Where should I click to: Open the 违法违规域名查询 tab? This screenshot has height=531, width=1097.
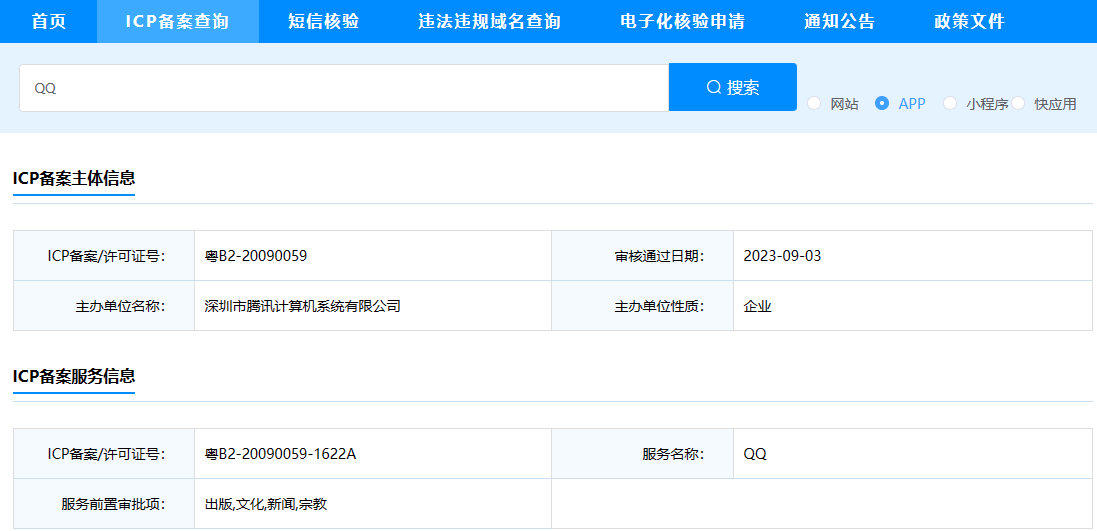(x=490, y=22)
